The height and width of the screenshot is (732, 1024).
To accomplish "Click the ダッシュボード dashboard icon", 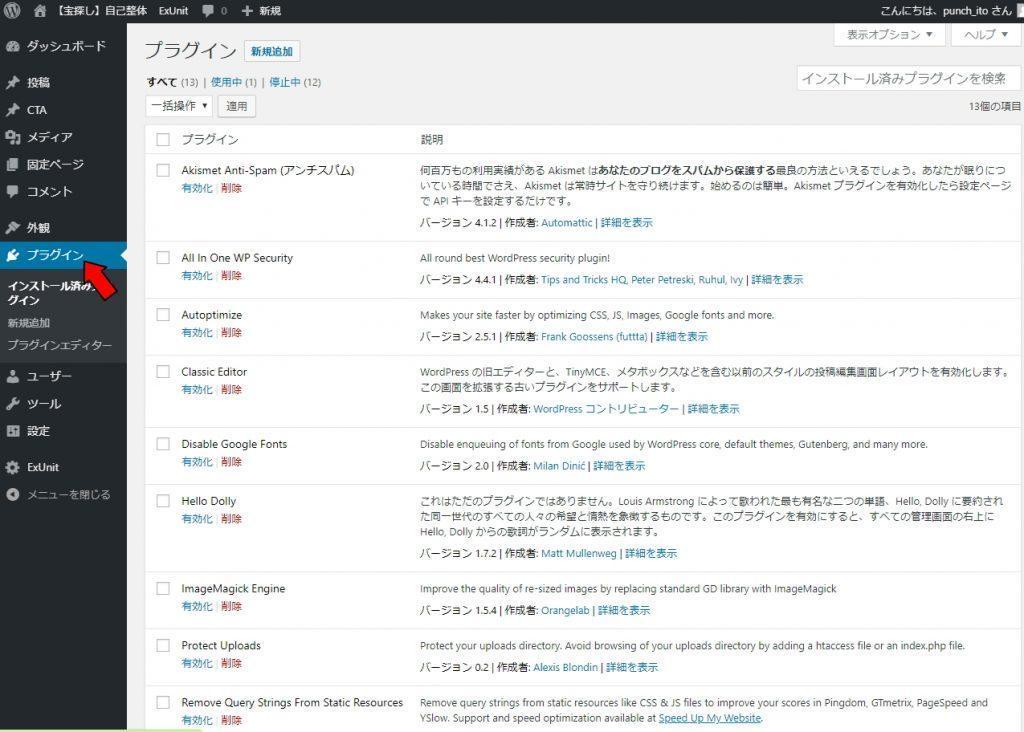I will coord(12,46).
